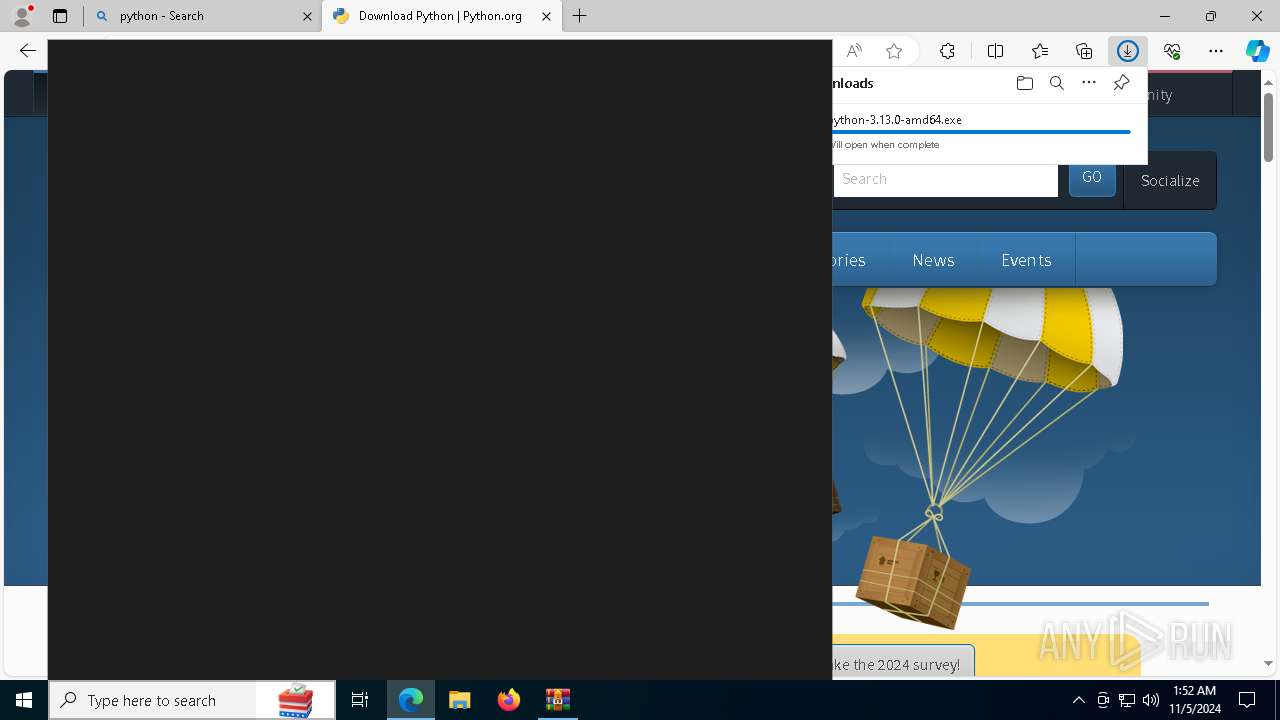Open tab actions menu icon
This screenshot has width=1280, height=720.
click(60, 16)
